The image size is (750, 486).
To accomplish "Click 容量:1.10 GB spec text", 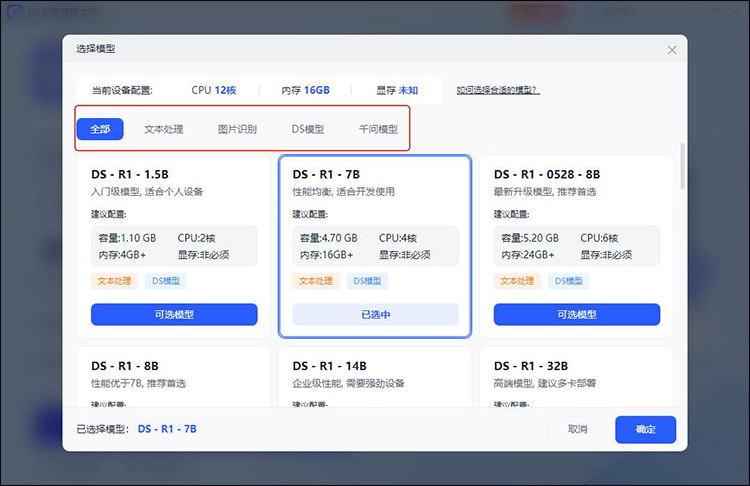I will pos(127,238).
